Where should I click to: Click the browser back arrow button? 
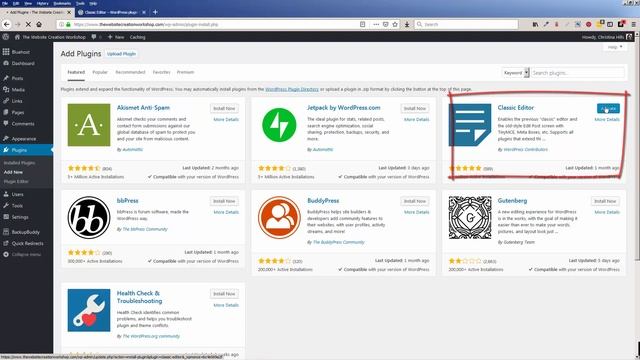tap(7, 24)
